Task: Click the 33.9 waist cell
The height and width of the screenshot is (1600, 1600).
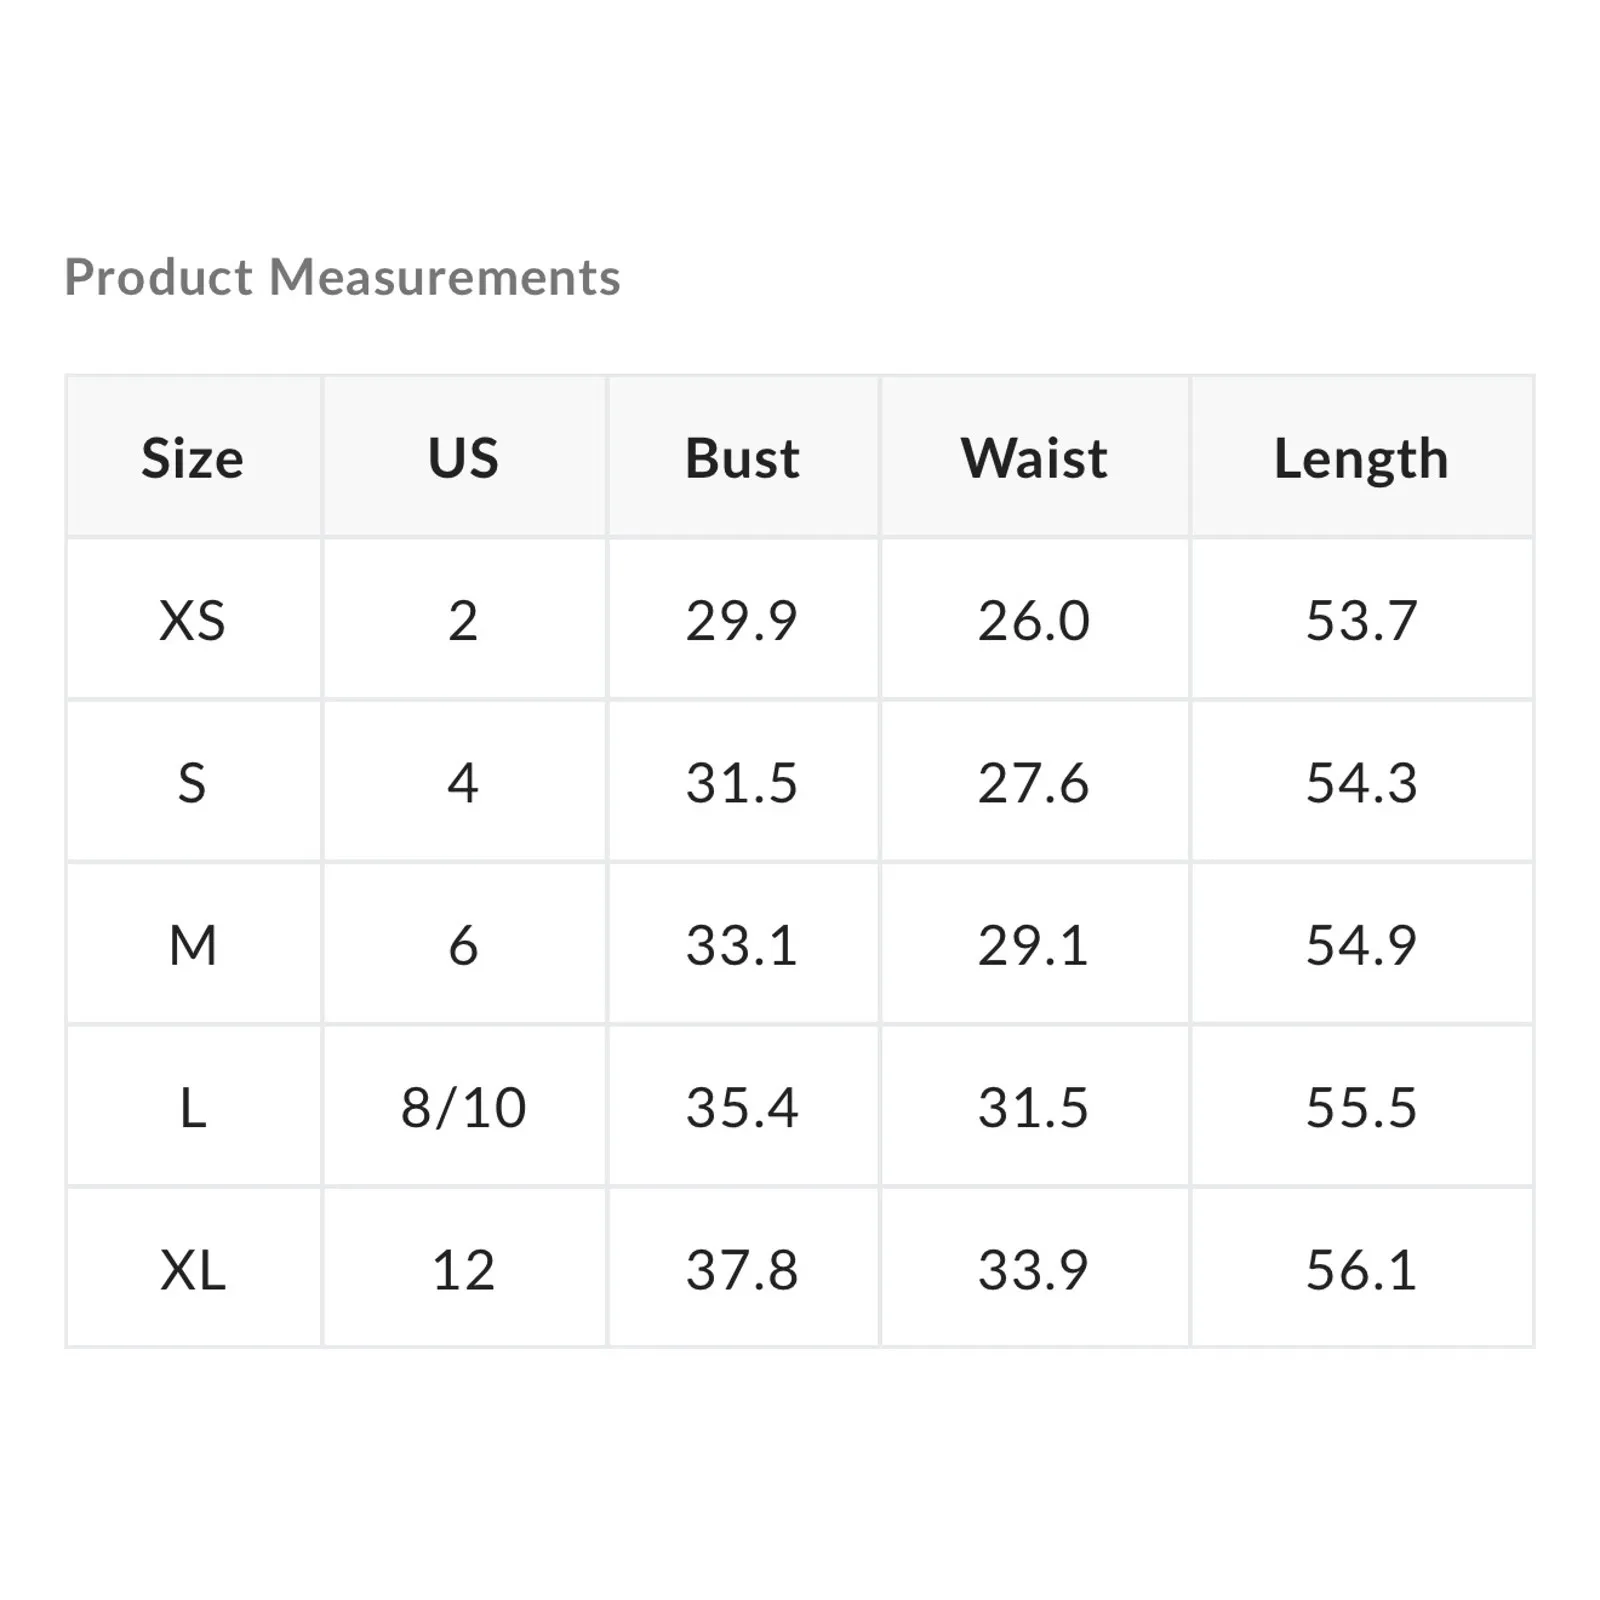Action: pos(1034,1270)
